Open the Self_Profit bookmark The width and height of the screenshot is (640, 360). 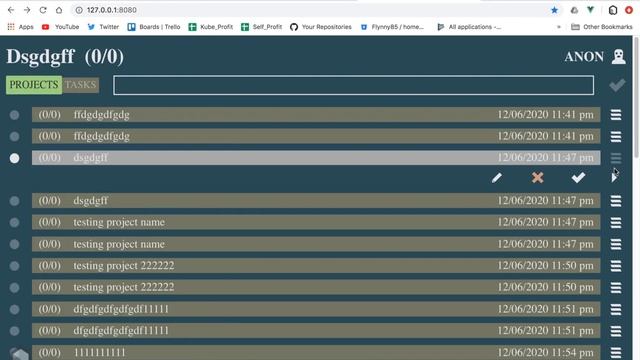pos(262,27)
